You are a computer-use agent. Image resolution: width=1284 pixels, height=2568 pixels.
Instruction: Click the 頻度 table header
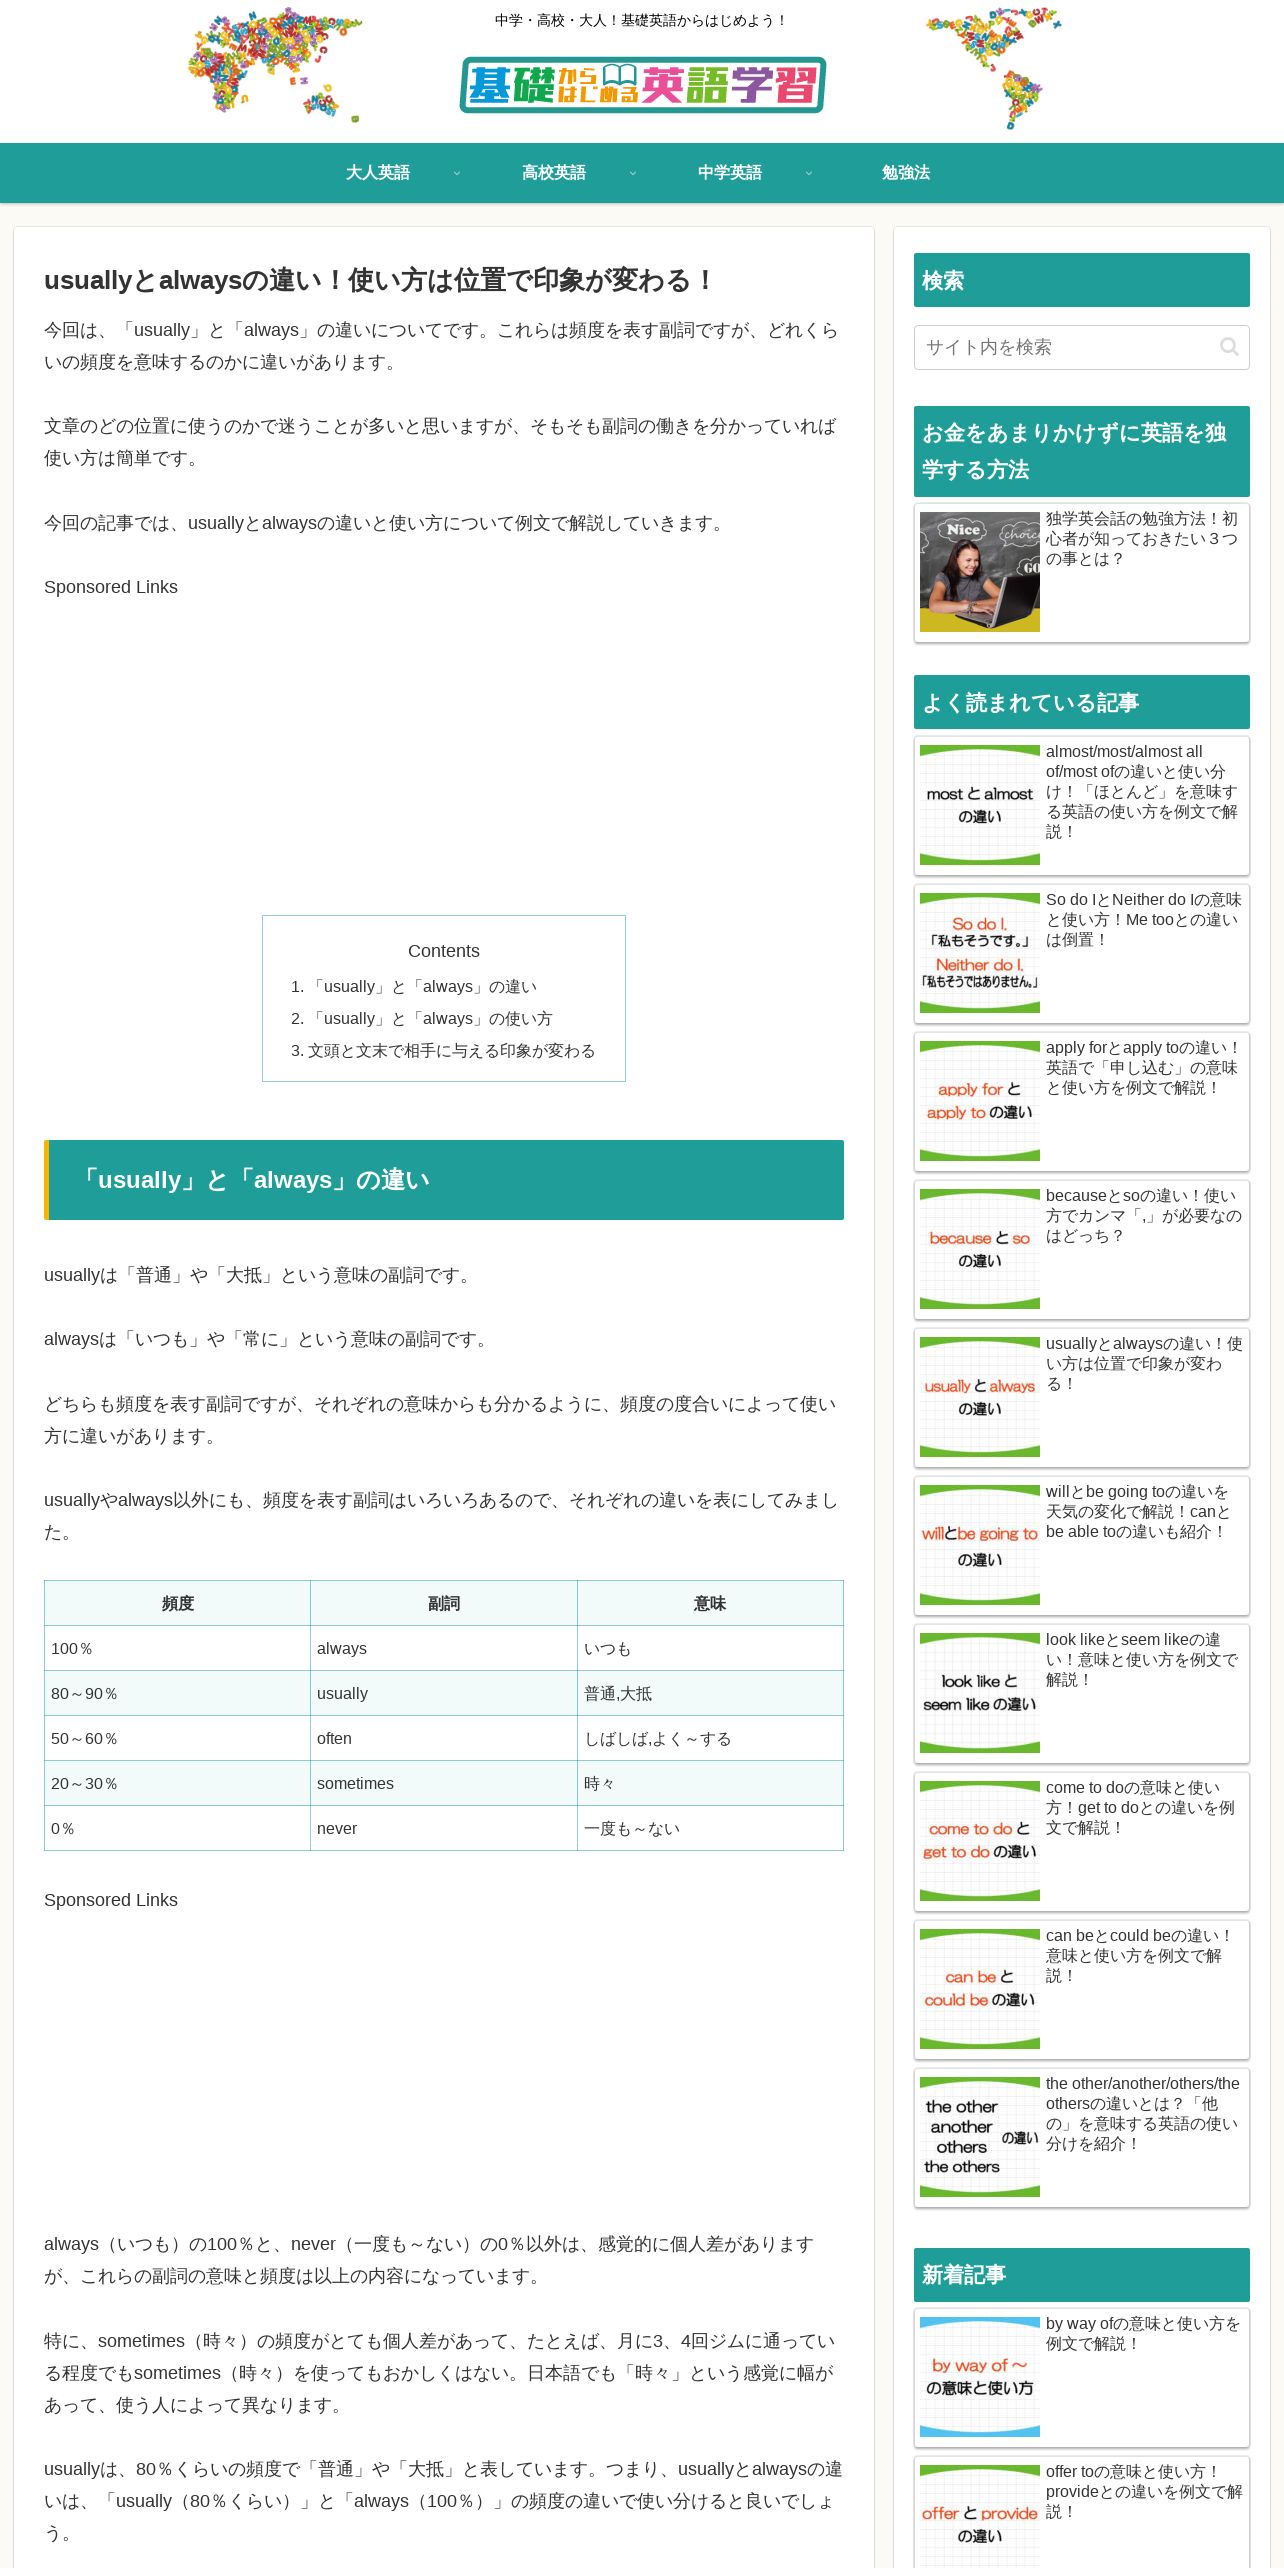point(177,1603)
